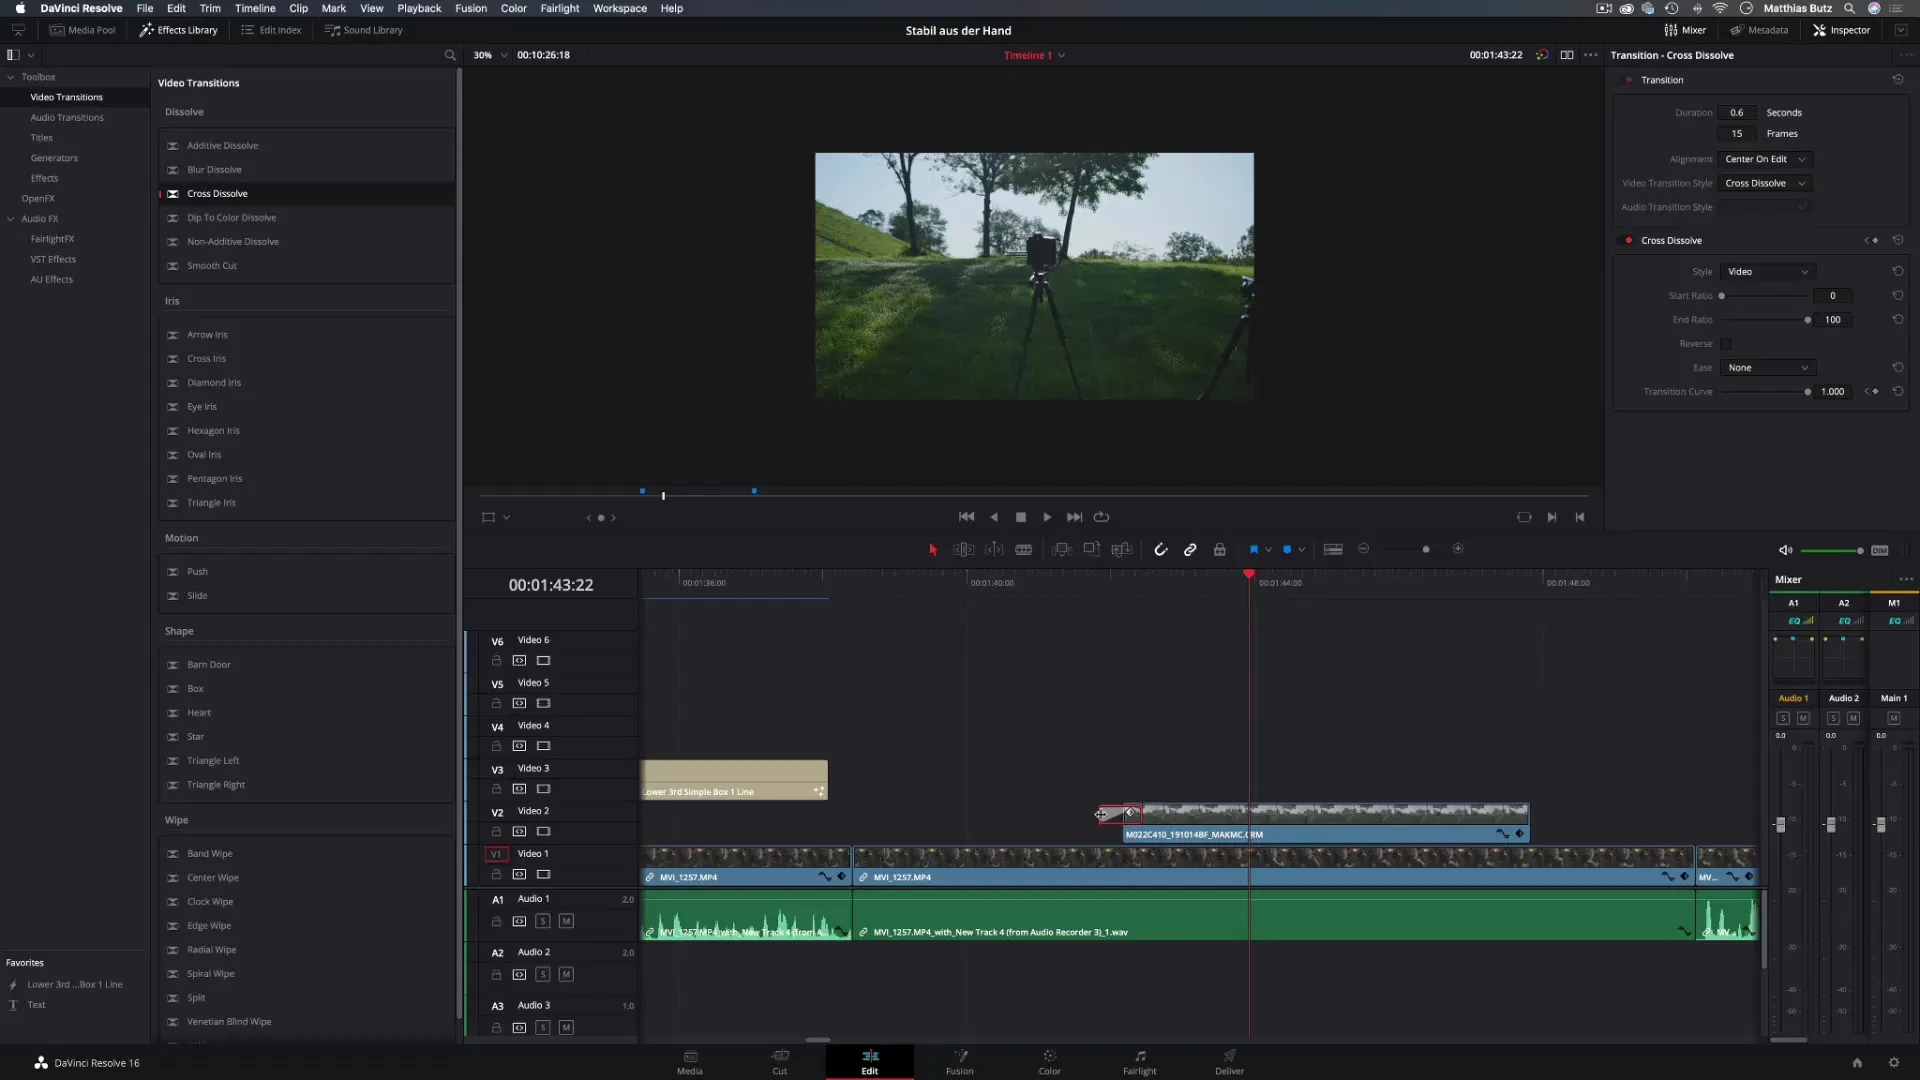This screenshot has width=1920, height=1080.
Task: Open the Fairlight menu in menu bar
Action: tap(559, 8)
